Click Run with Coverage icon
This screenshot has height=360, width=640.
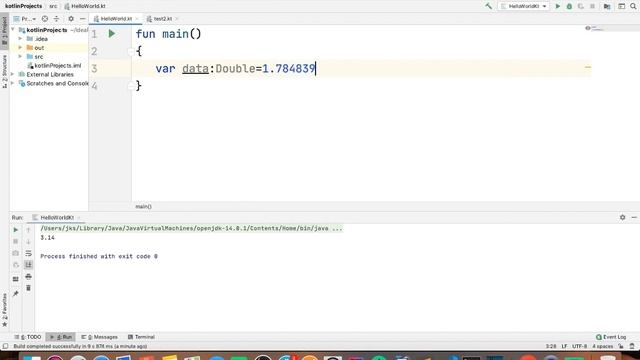(x=580, y=6)
